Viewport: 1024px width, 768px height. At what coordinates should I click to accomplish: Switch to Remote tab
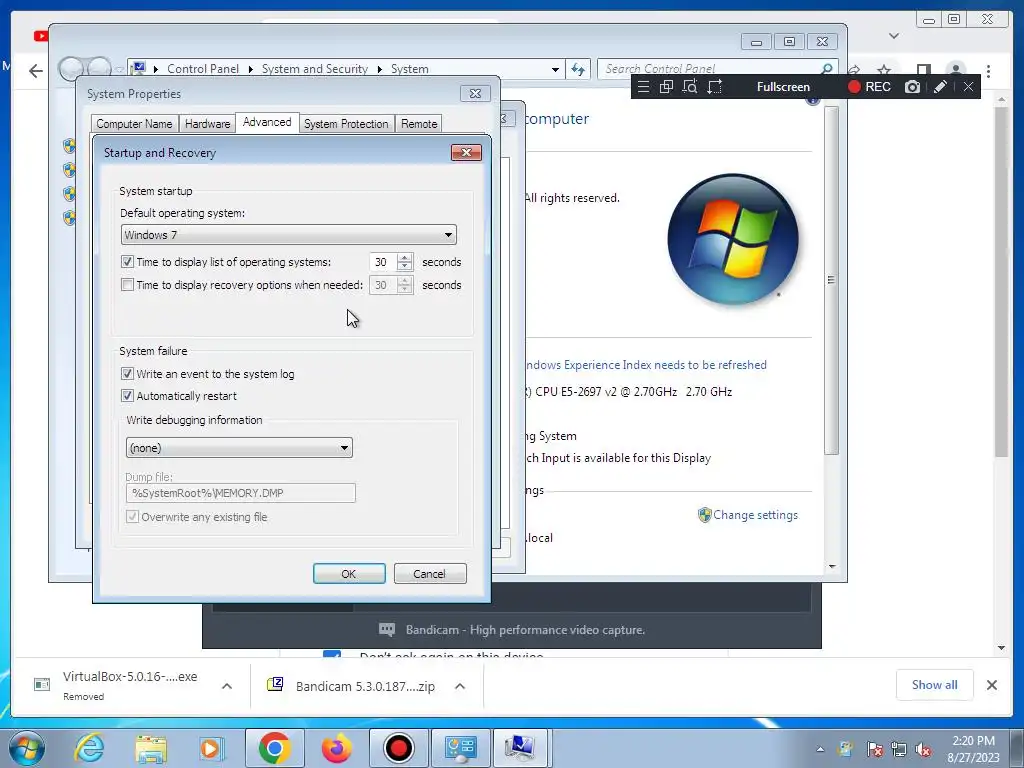coord(419,124)
